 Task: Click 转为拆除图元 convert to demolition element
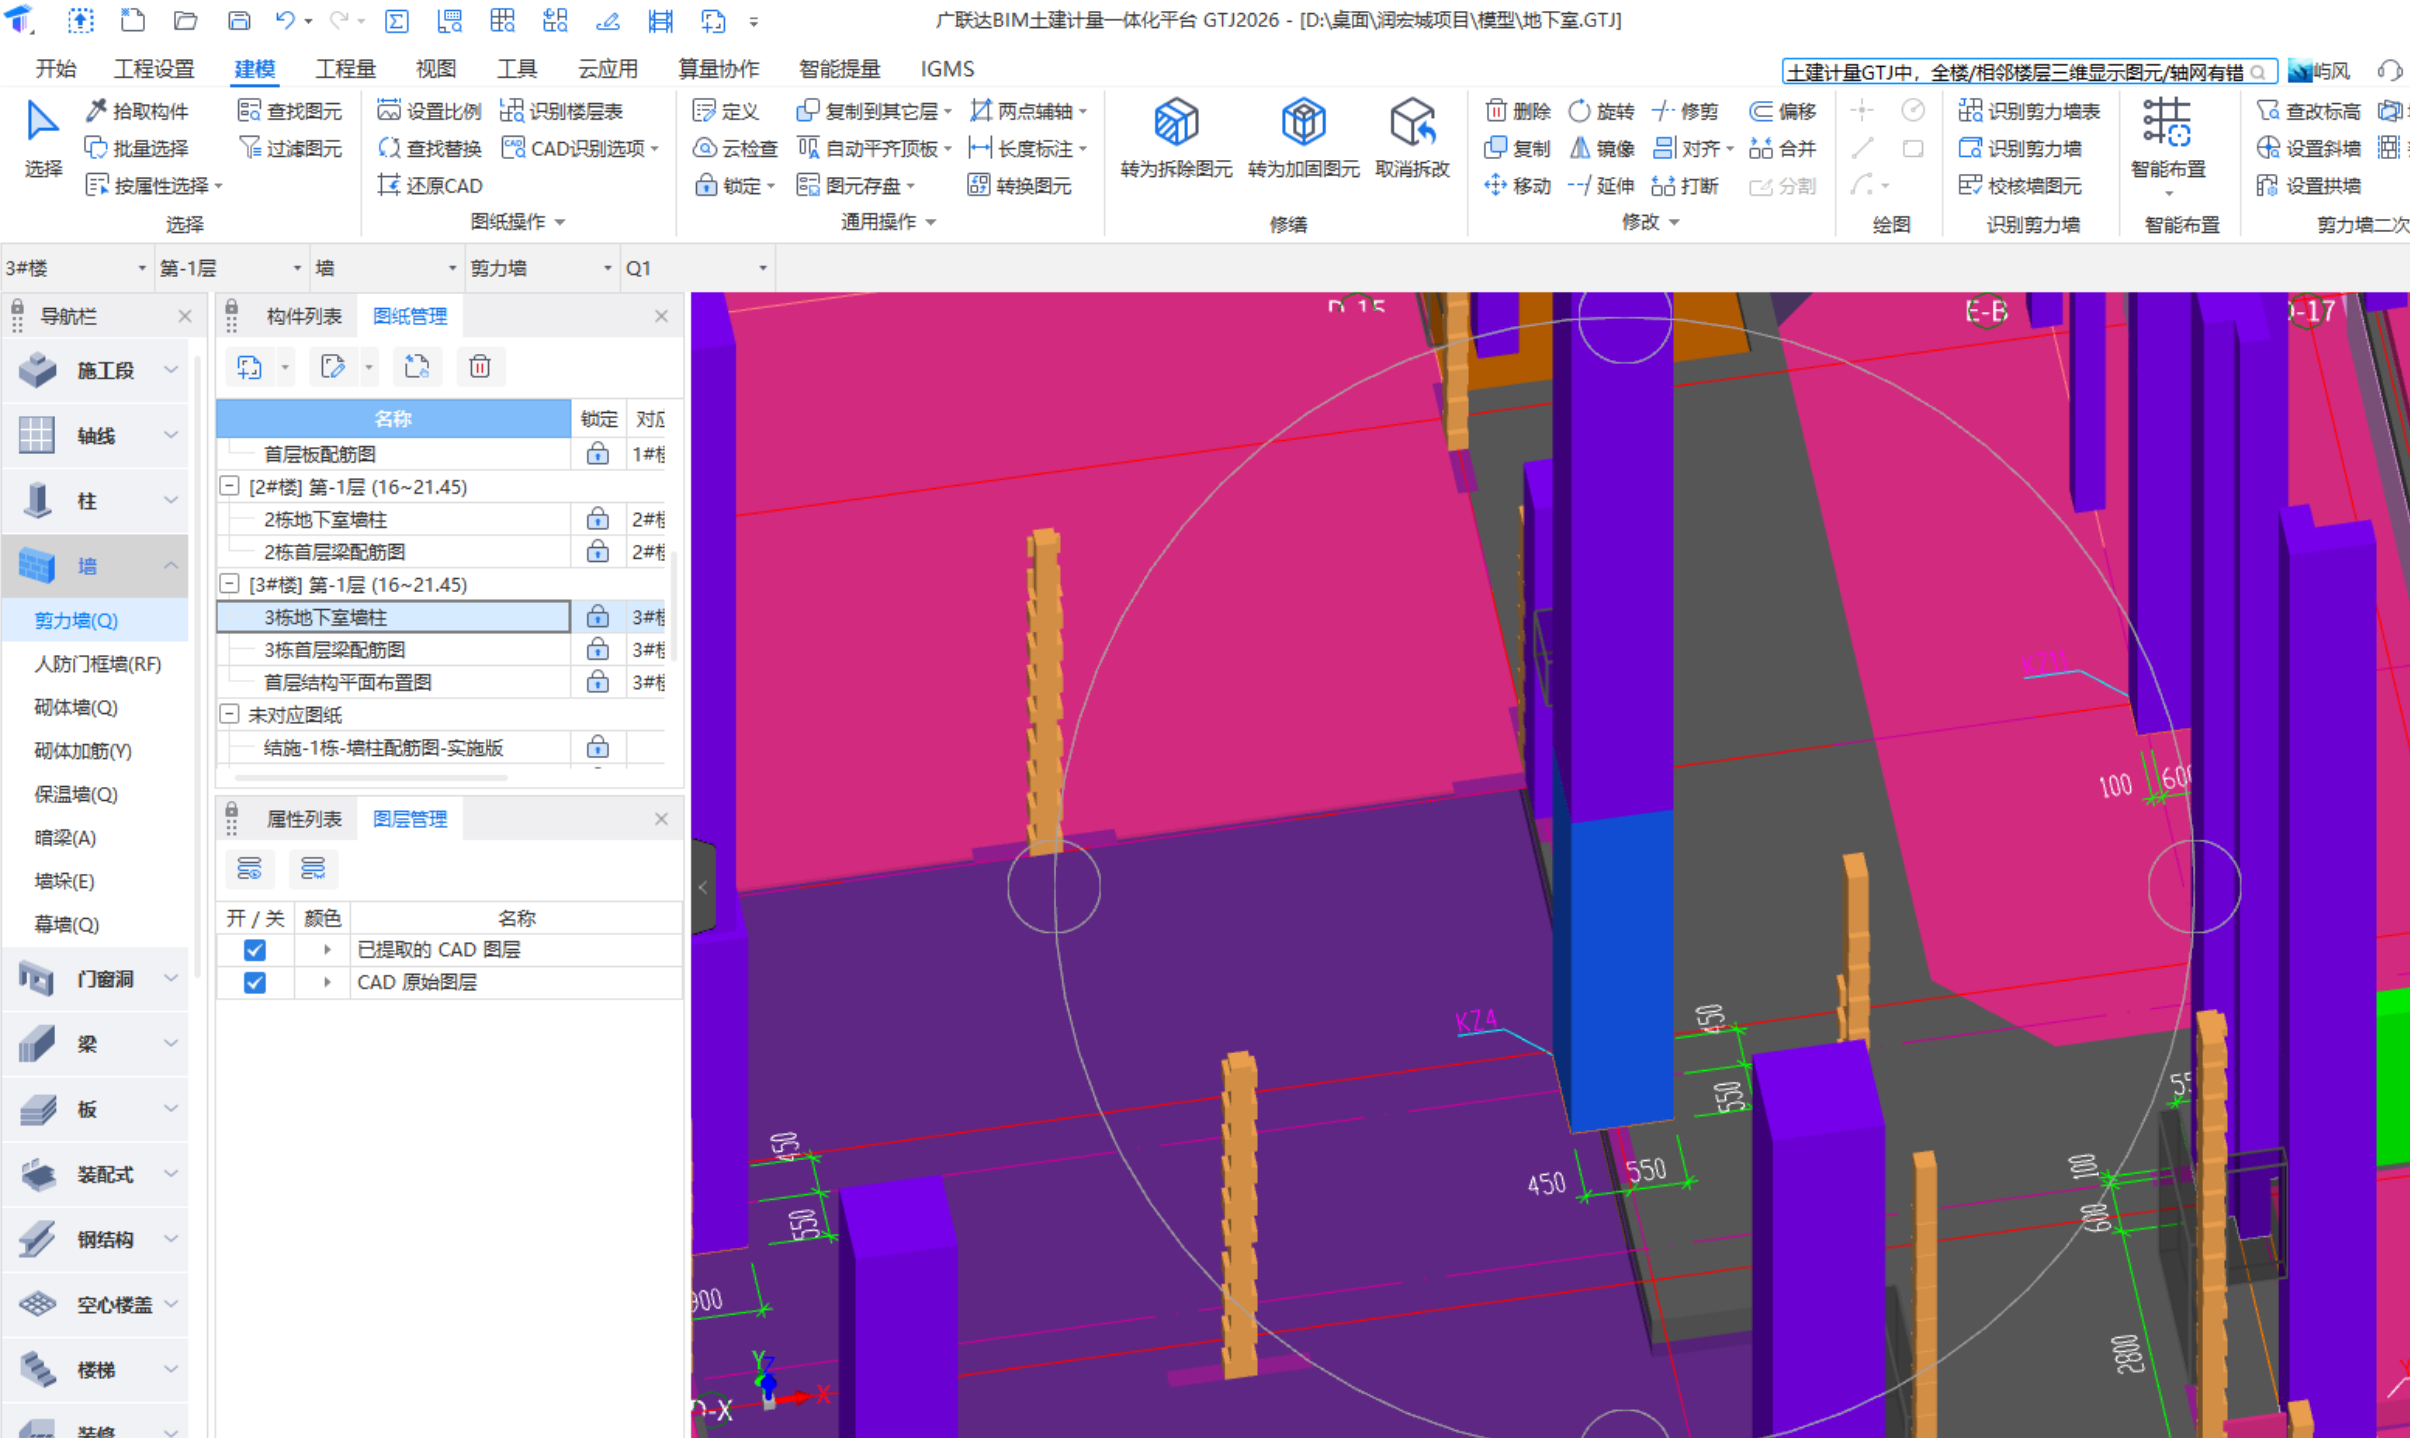(1176, 139)
